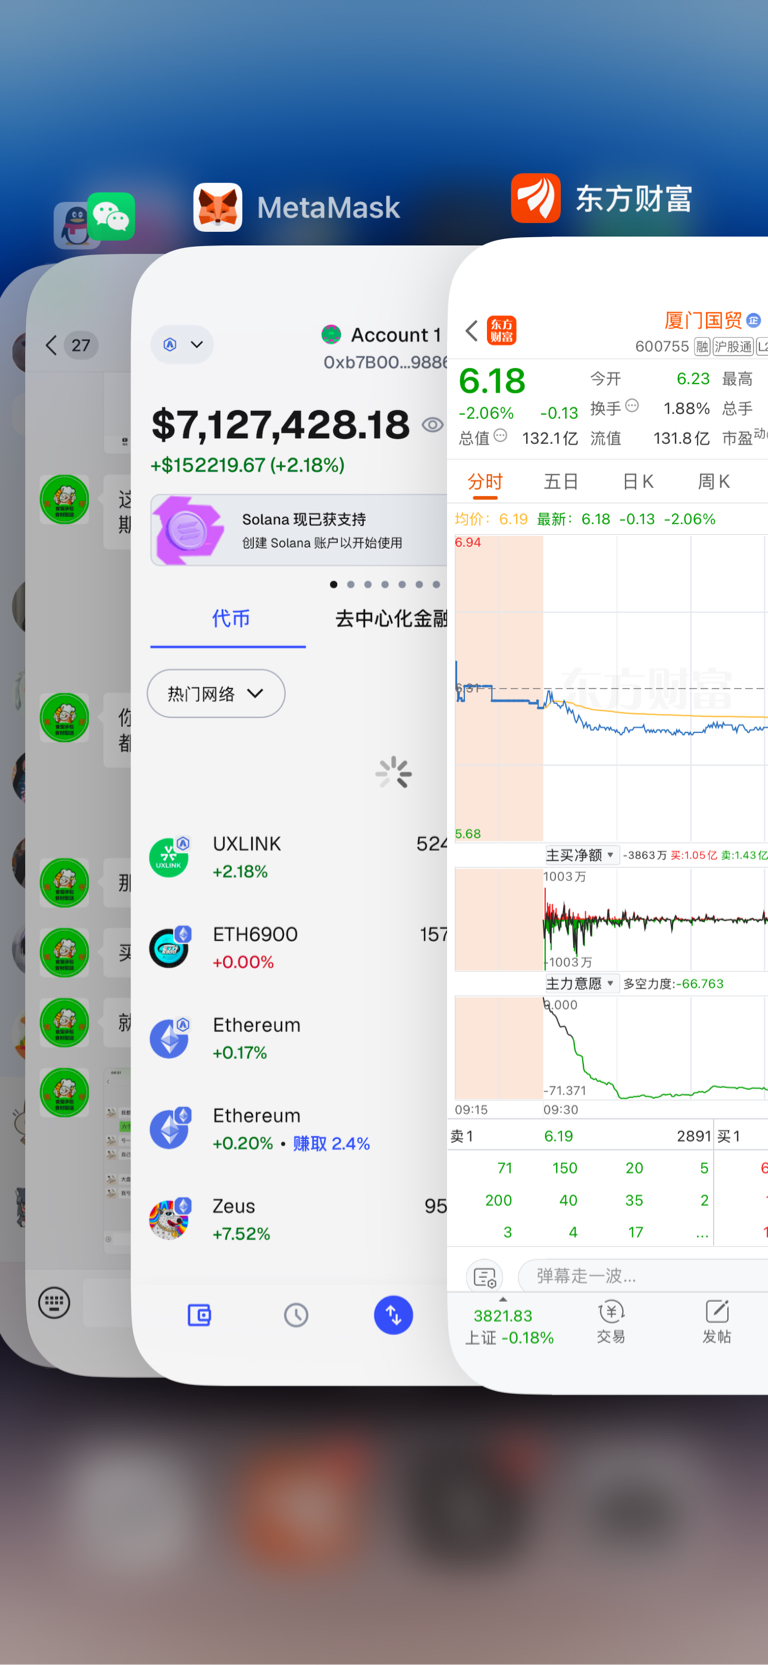This screenshot has width=768, height=1665.
Task: Tap the info icon beside 总值
Action: tap(501, 436)
